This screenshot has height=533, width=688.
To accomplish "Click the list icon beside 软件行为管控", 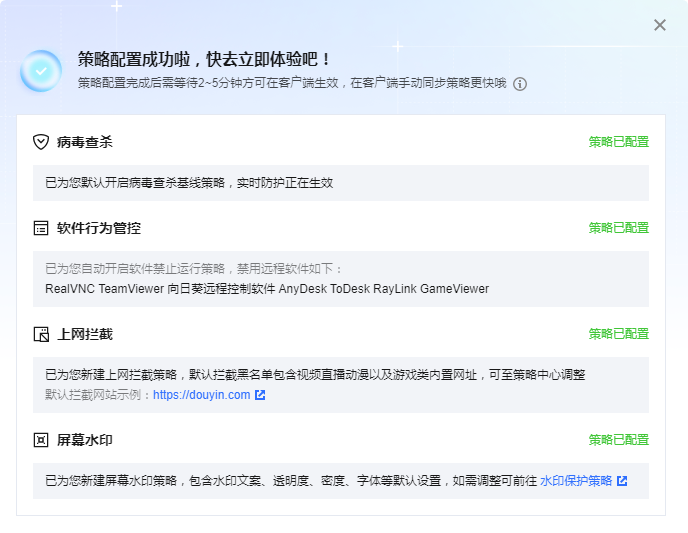I will click(x=41, y=228).
